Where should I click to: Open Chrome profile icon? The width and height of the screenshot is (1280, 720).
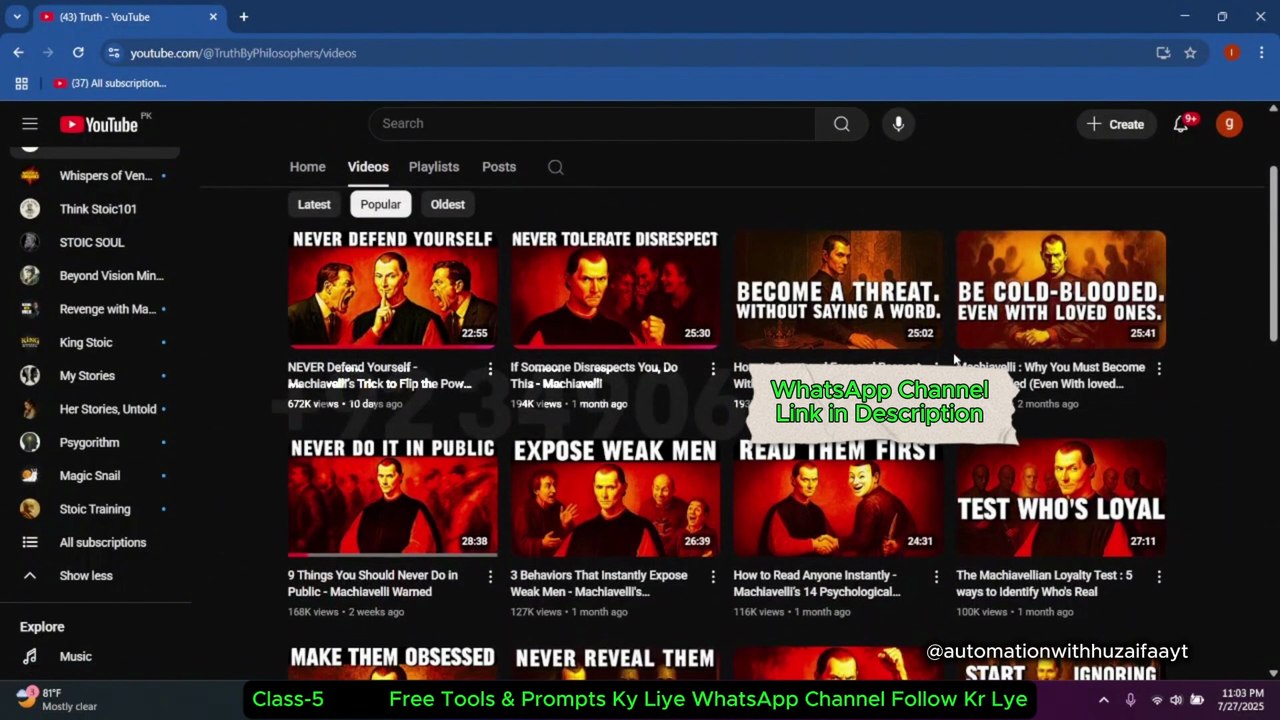point(1232,53)
